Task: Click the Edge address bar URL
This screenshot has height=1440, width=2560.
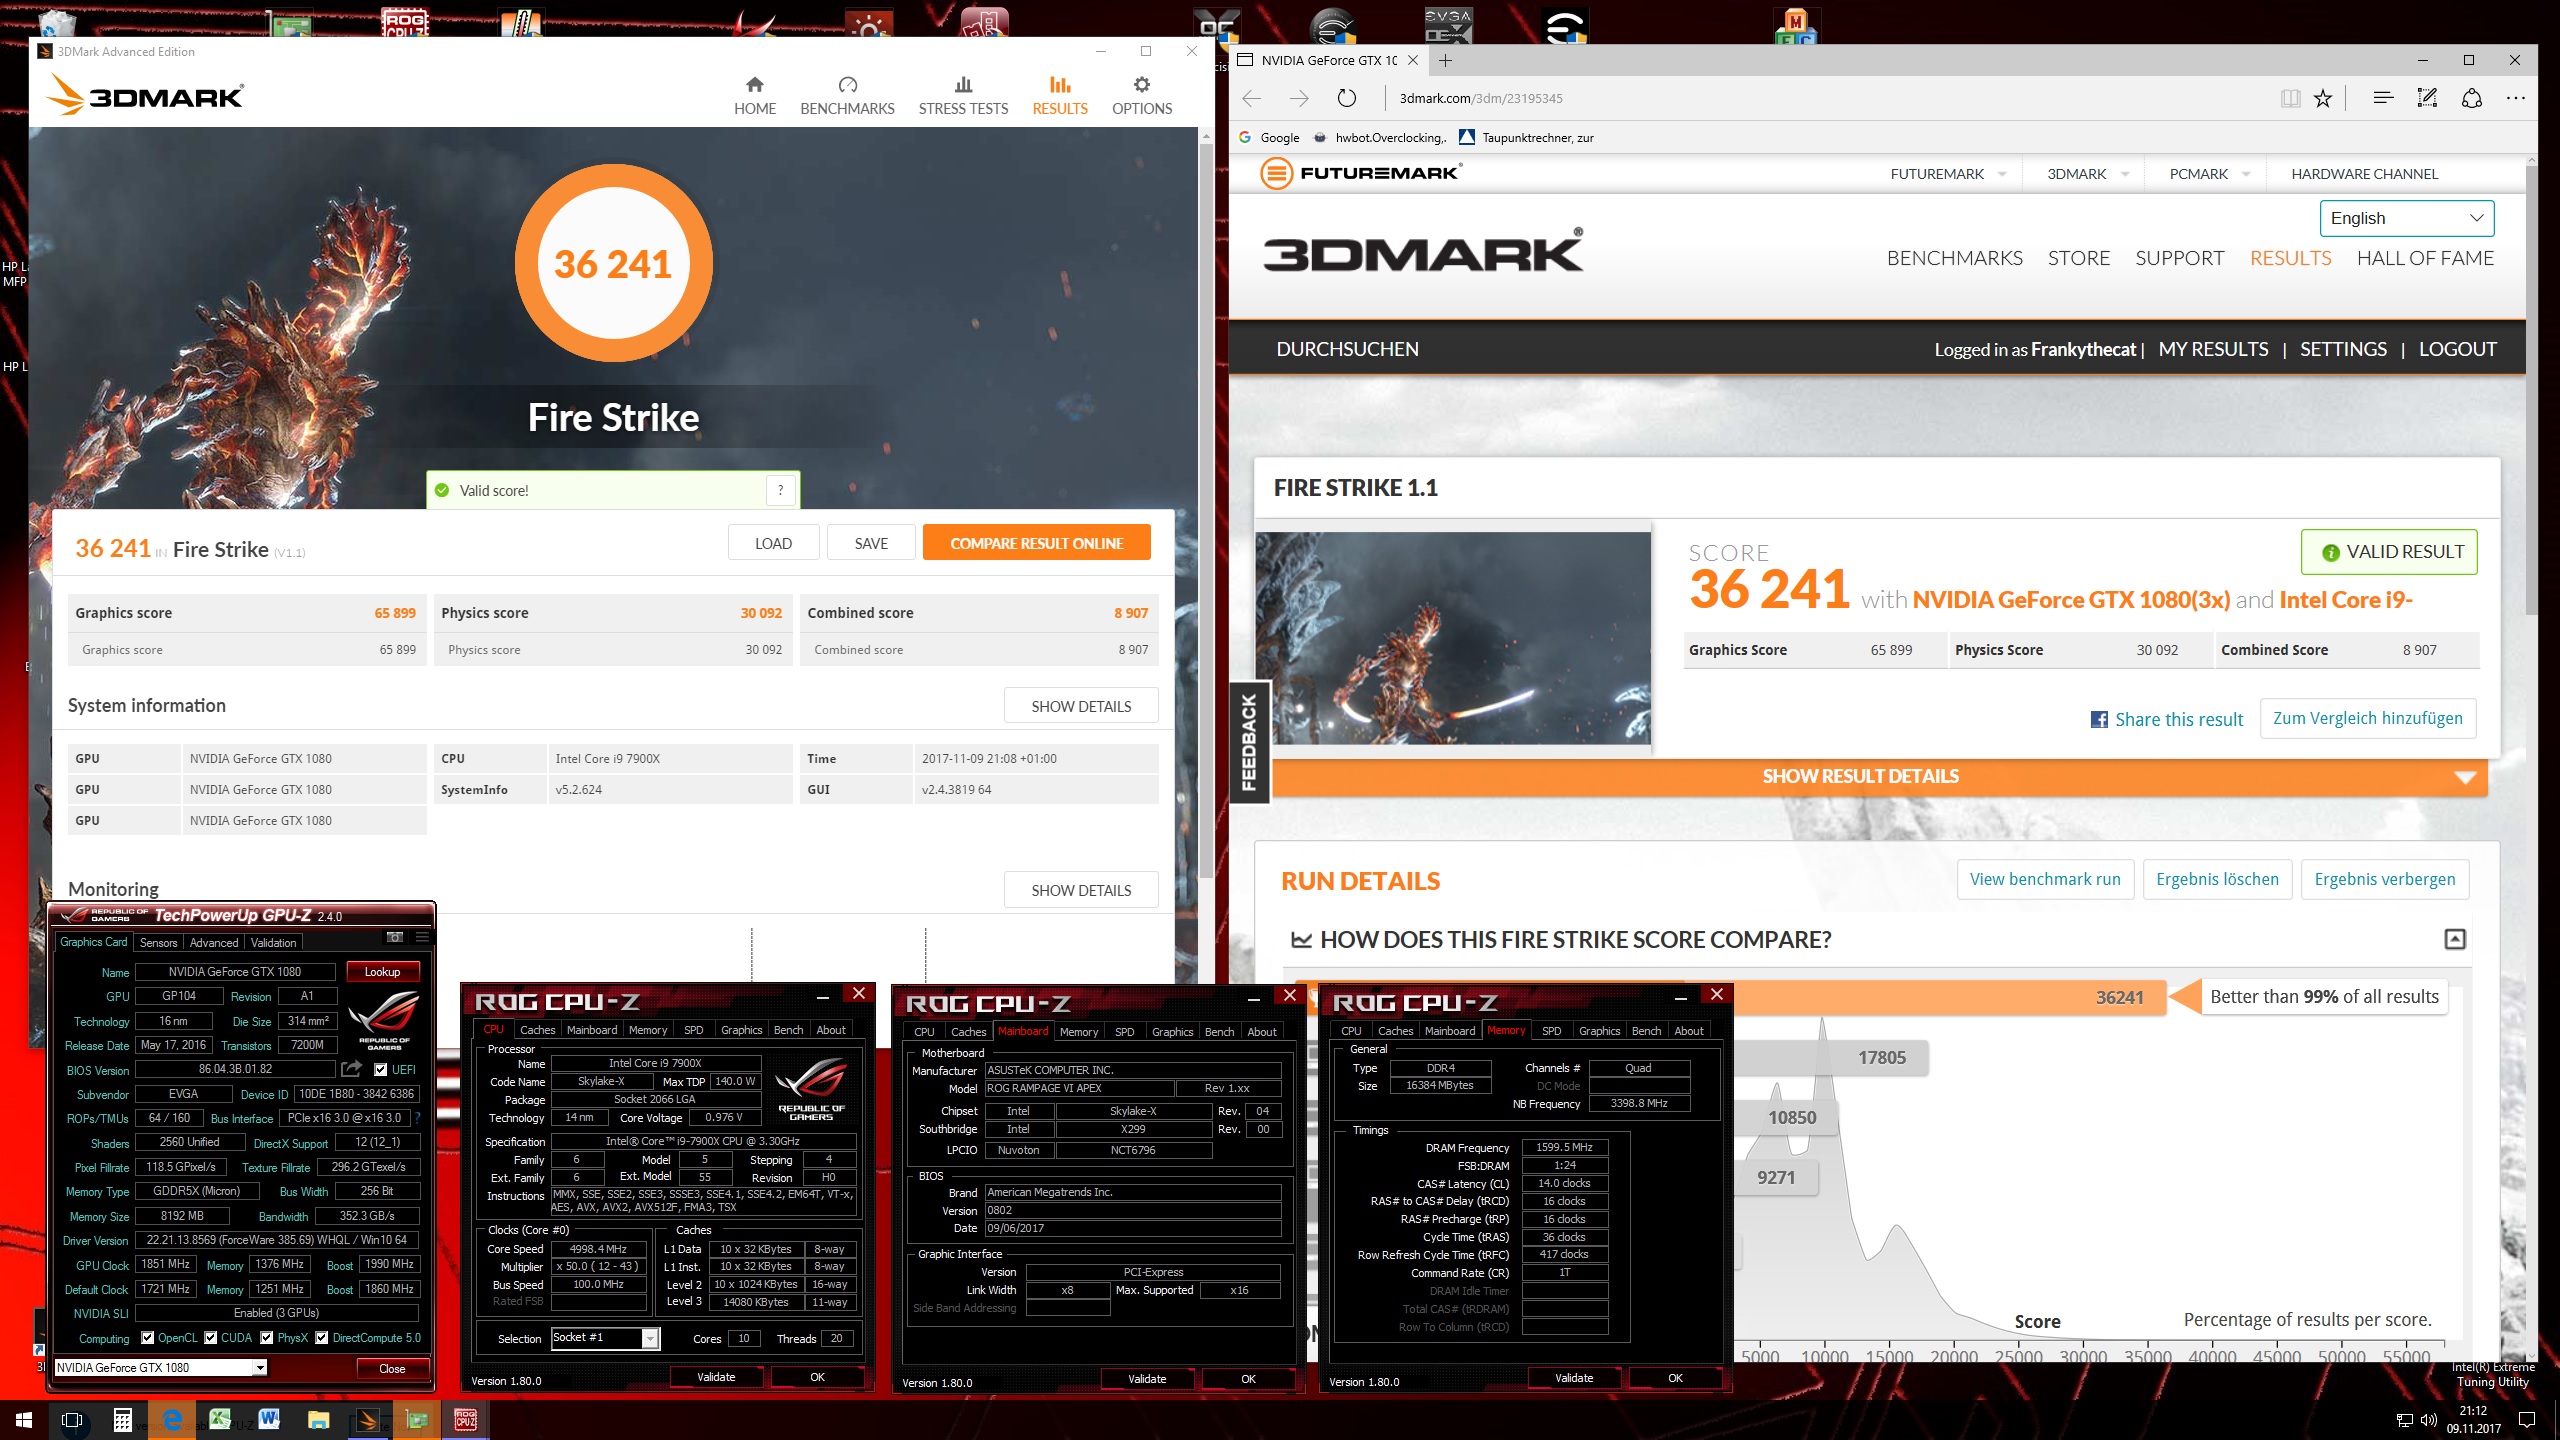Action: pos(1480,98)
